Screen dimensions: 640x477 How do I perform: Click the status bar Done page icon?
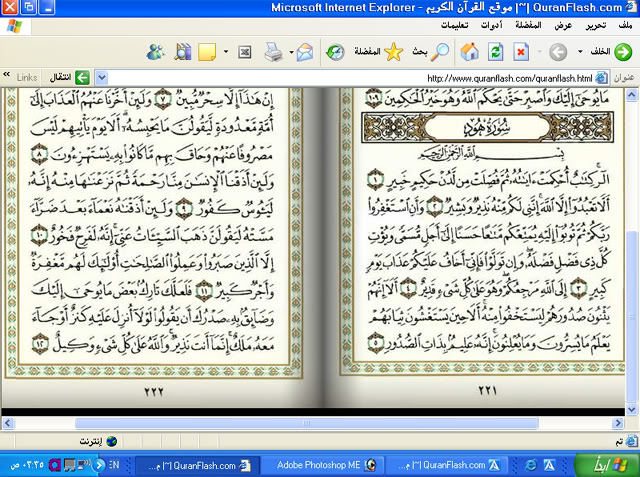pos(631,441)
